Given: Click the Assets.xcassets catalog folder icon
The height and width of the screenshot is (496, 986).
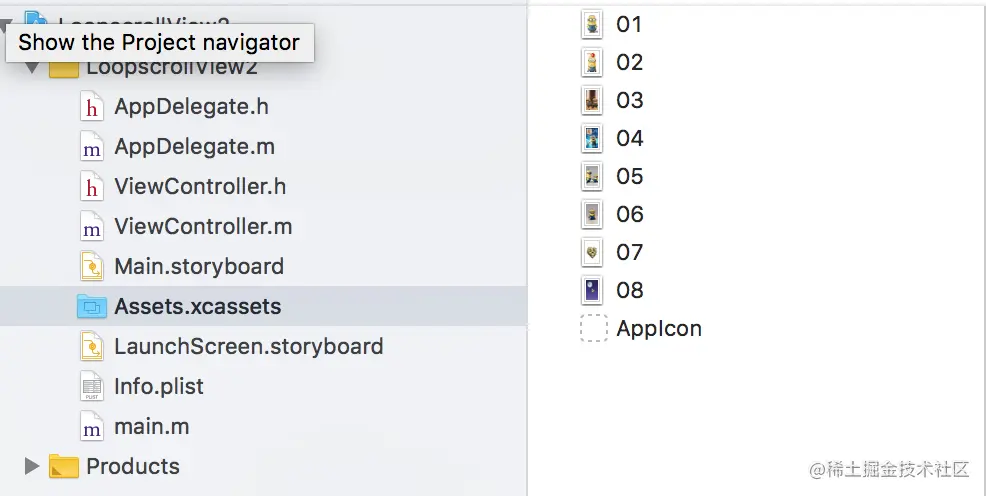Looking at the screenshot, I should coord(92,307).
